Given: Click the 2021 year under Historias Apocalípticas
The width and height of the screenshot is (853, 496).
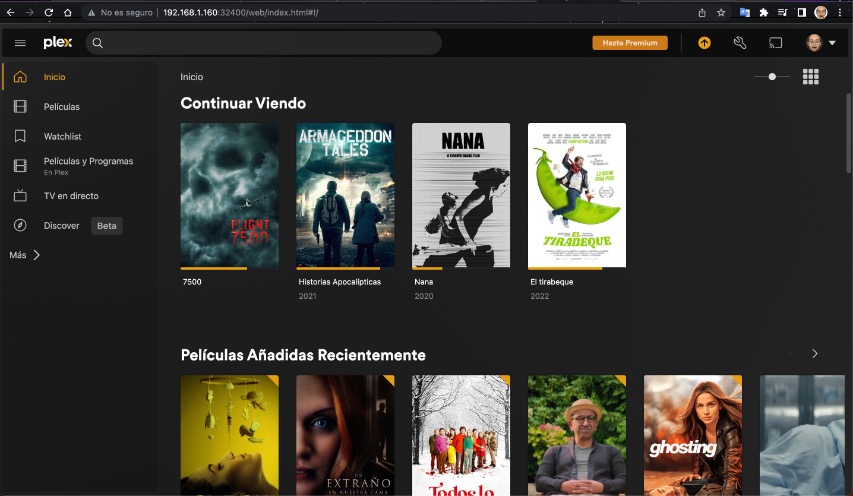Looking at the screenshot, I should pyautogui.click(x=307, y=296).
